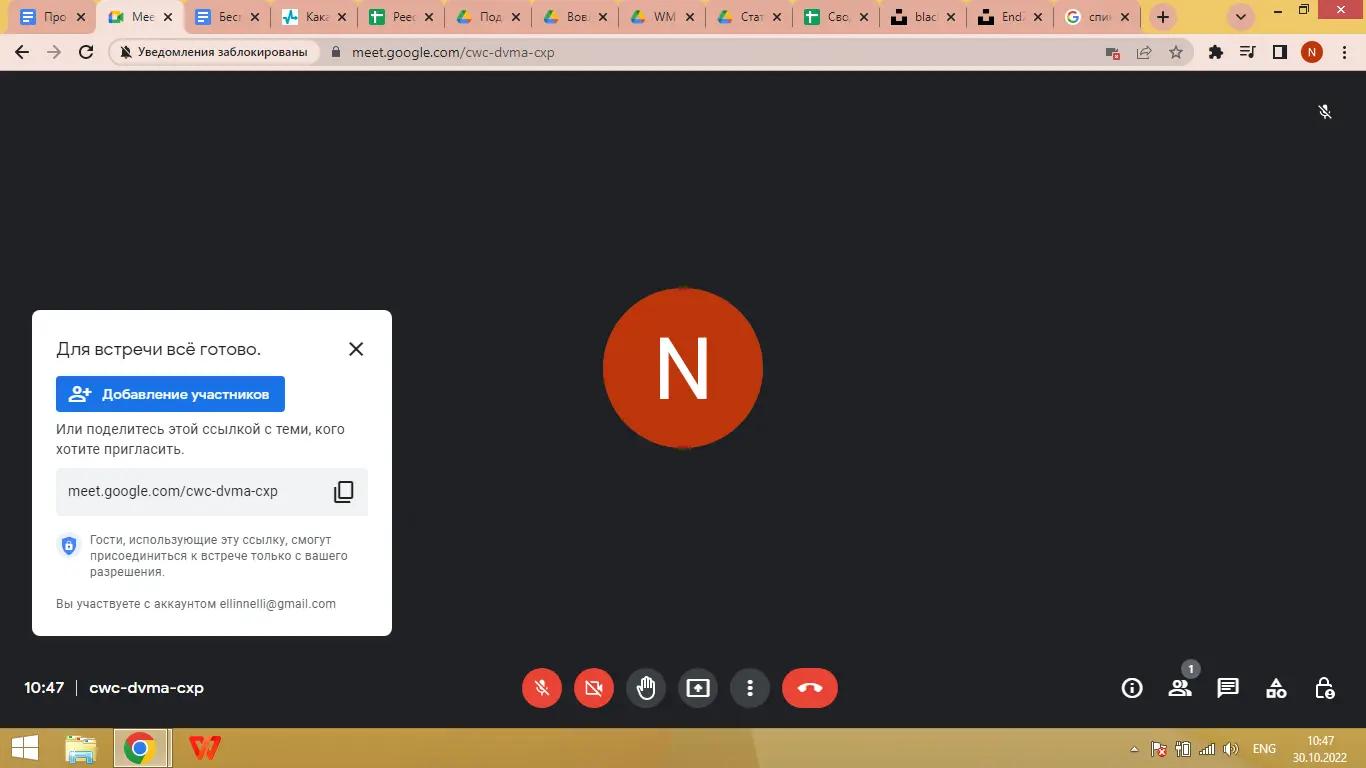Click the Добавление участников button
This screenshot has width=1366, height=768.
pyautogui.click(x=170, y=394)
